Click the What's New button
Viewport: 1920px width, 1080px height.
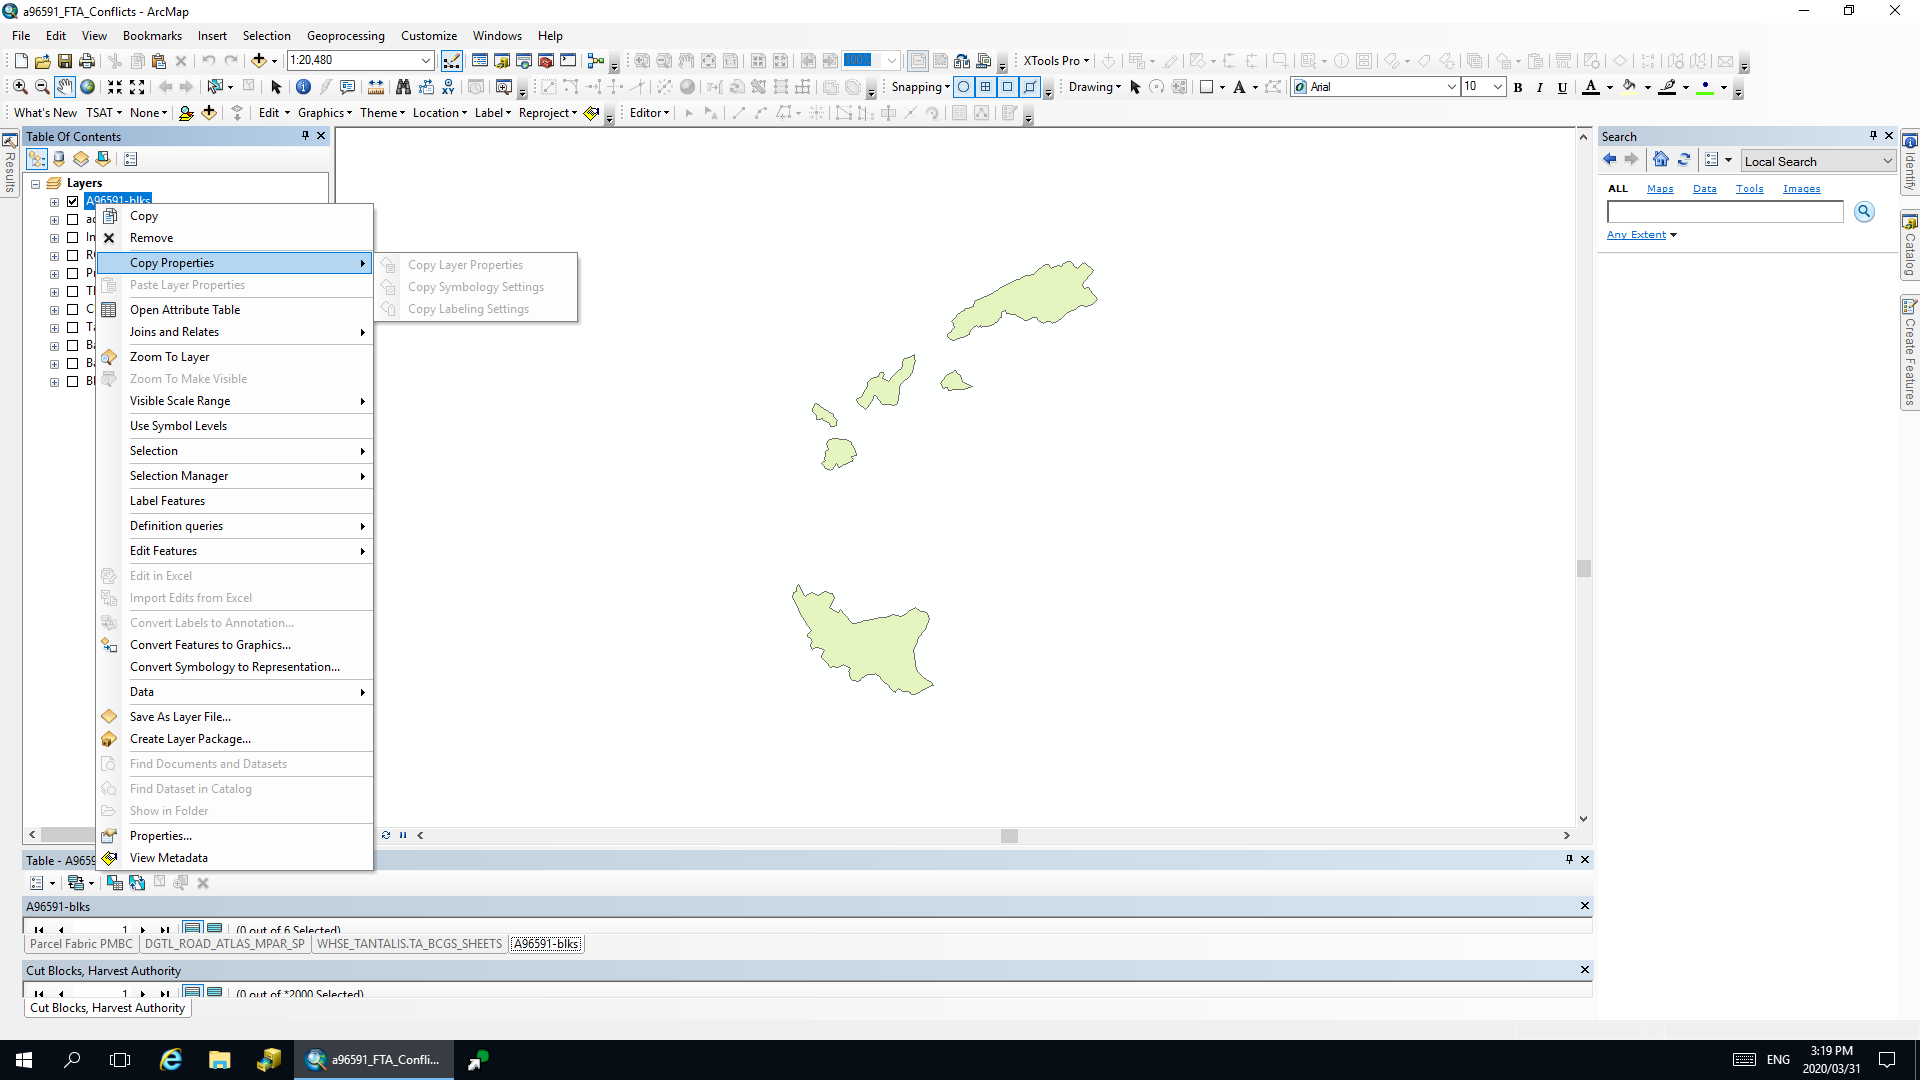(45, 113)
